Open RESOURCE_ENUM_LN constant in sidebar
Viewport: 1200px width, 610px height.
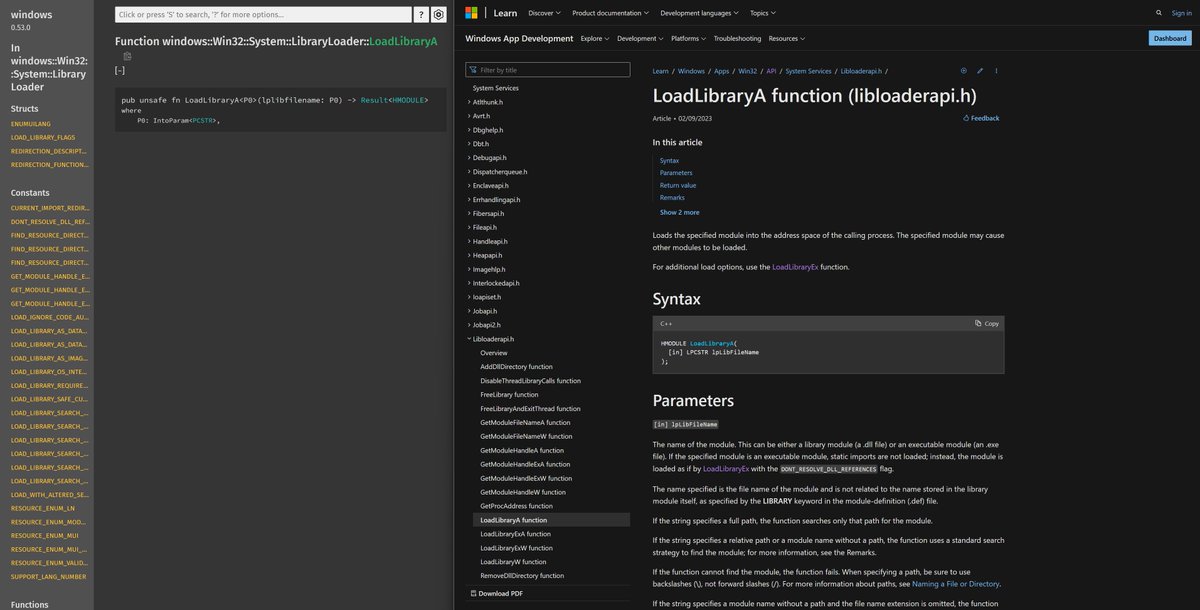coord(43,508)
